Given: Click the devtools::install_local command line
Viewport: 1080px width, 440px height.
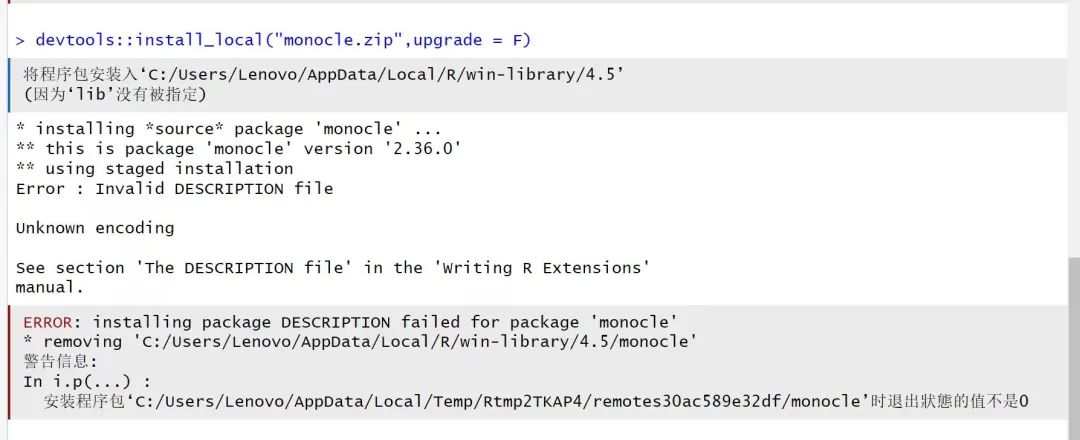Looking at the screenshot, I should [273, 40].
